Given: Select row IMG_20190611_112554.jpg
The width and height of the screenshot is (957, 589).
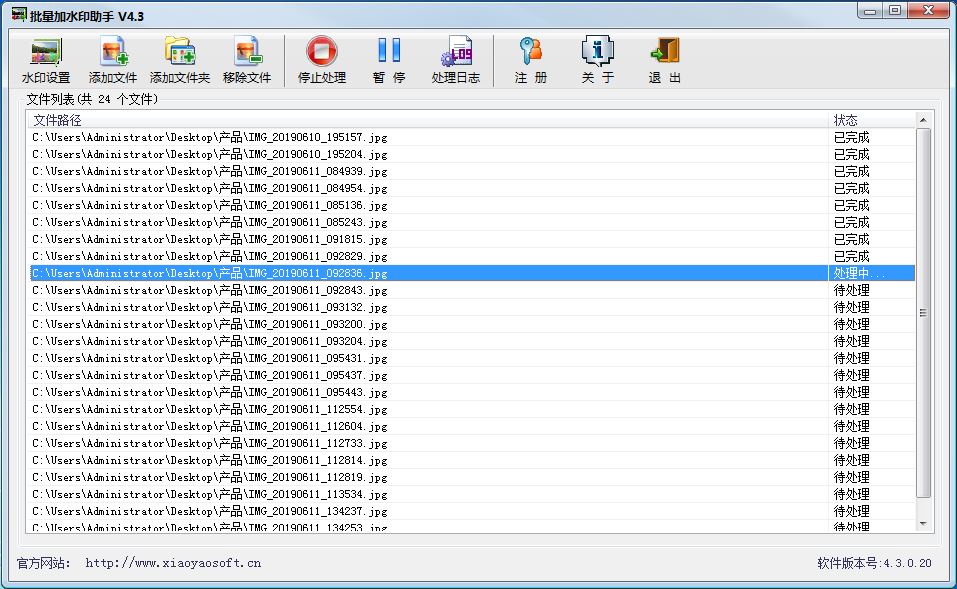Looking at the screenshot, I should (x=472, y=410).
